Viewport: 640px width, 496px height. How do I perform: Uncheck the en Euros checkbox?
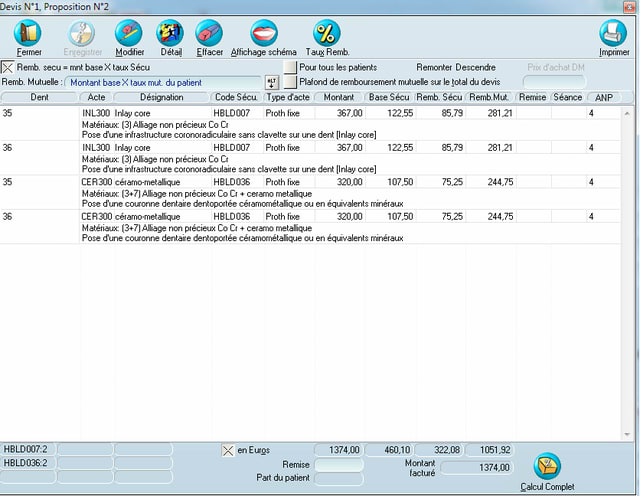tap(228, 450)
